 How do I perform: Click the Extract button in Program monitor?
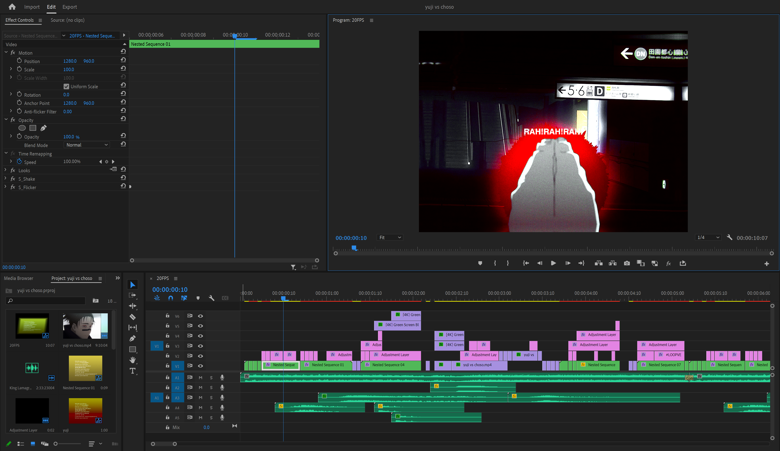[613, 264]
